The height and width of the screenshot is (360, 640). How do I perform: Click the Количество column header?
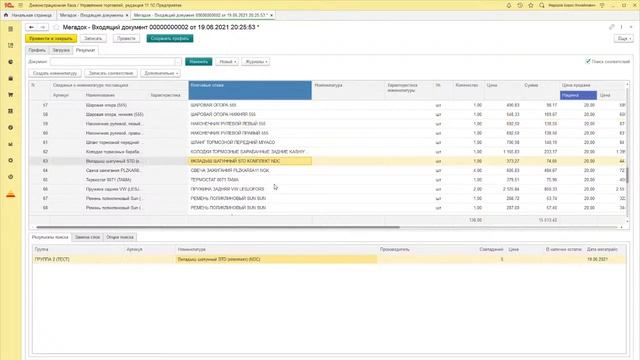[x=467, y=85]
